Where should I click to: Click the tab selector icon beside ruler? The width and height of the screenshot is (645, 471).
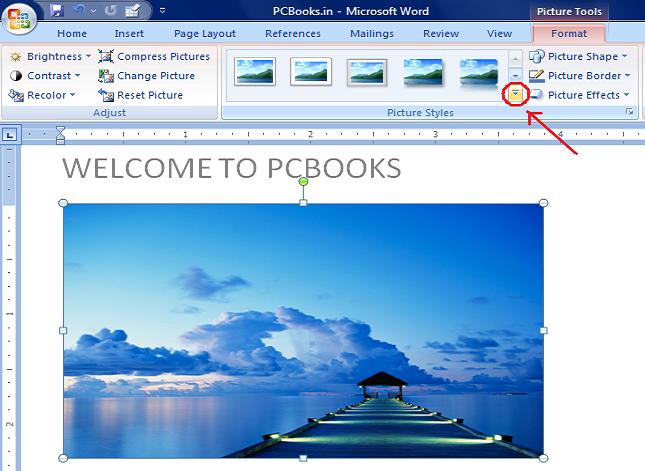coord(9,135)
